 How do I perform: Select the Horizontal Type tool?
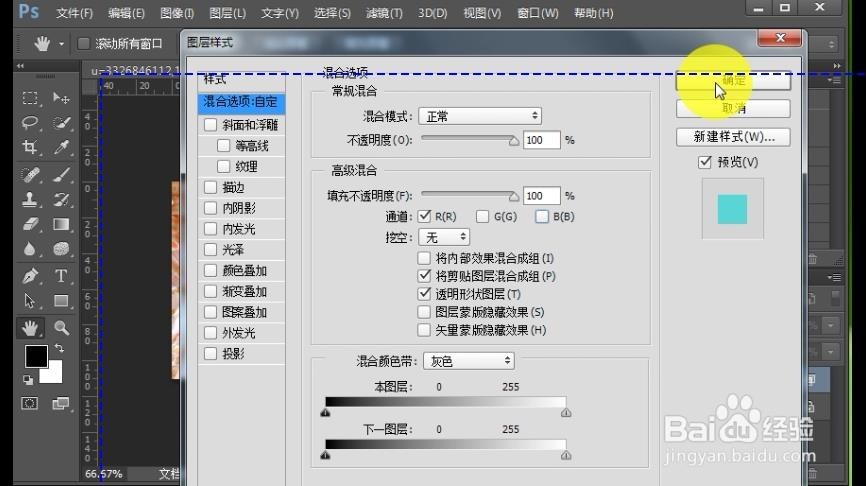(61, 275)
